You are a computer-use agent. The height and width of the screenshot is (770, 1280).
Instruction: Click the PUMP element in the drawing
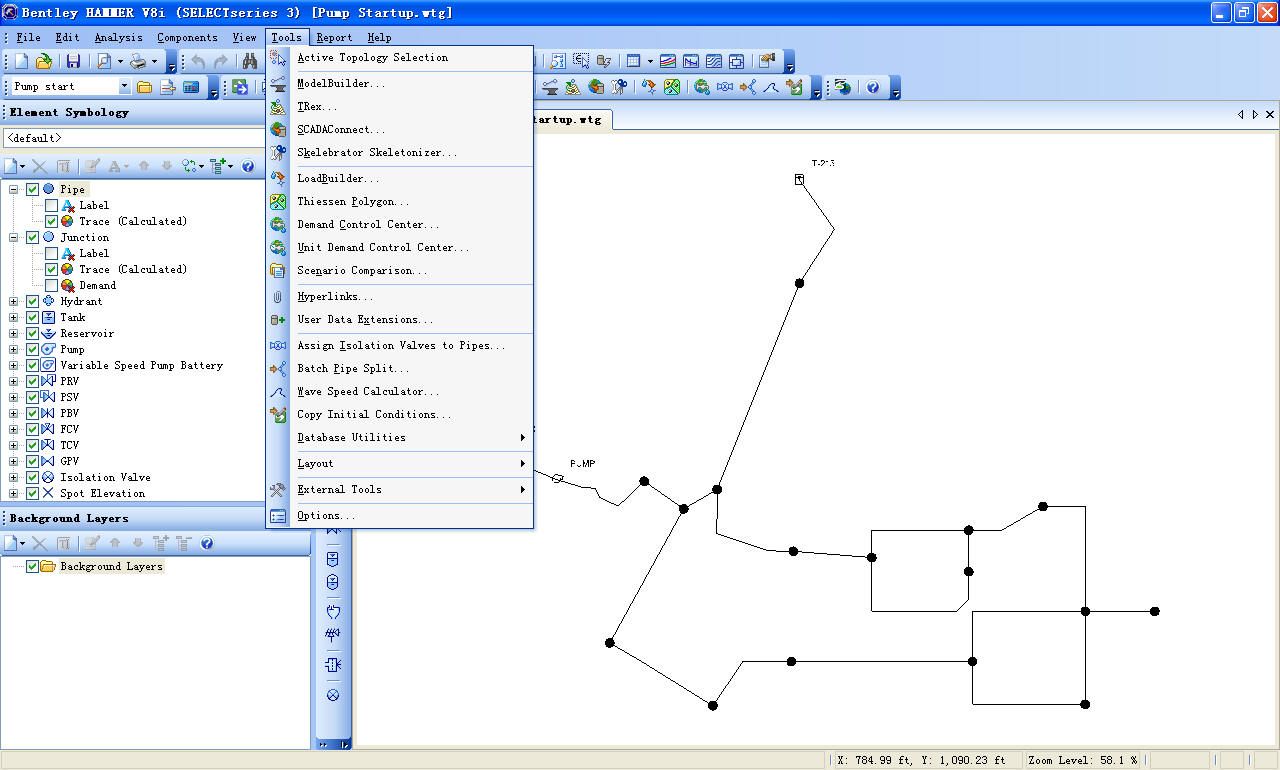pyautogui.click(x=558, y=478)
